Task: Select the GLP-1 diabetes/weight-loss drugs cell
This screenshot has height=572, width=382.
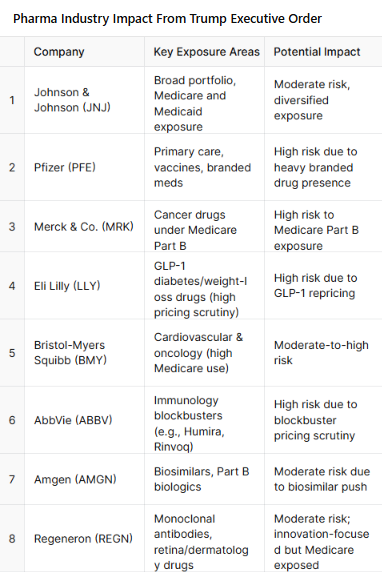Action: (x=204, y=285)
